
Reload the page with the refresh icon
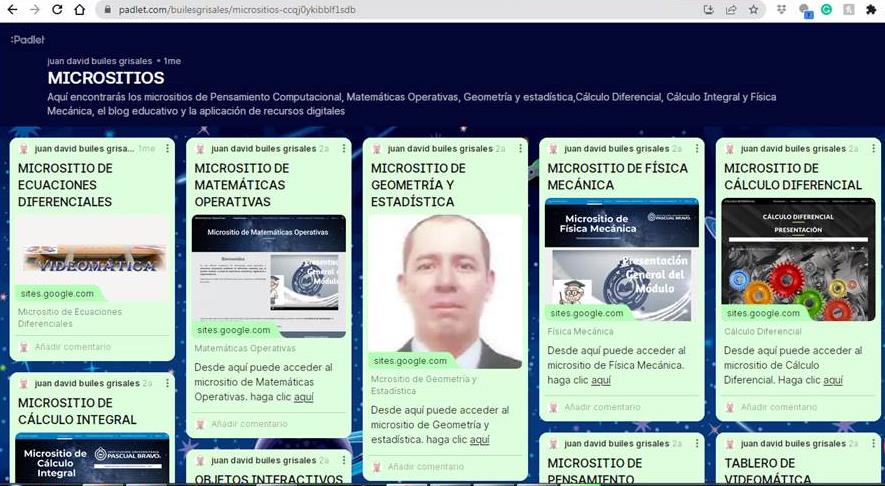point(57,10)
